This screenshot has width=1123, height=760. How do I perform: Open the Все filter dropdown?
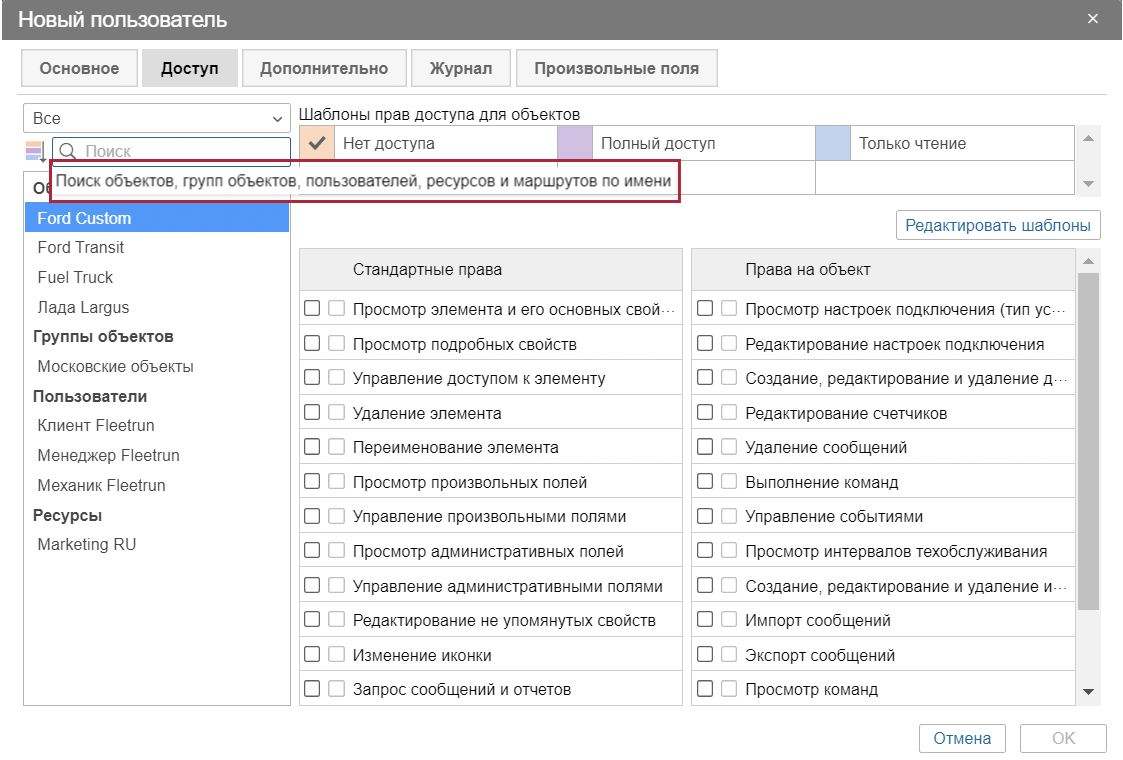tap(157, 118)
